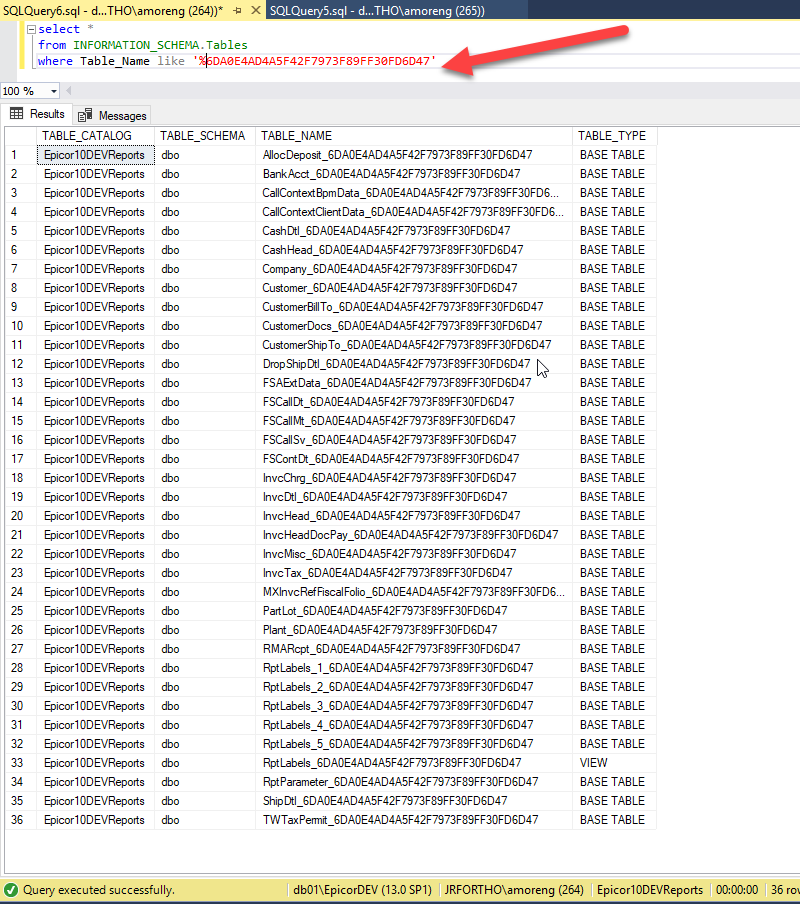Click the Plant table name cell
Screen dimensions: 800x904
tap(414, 631)
